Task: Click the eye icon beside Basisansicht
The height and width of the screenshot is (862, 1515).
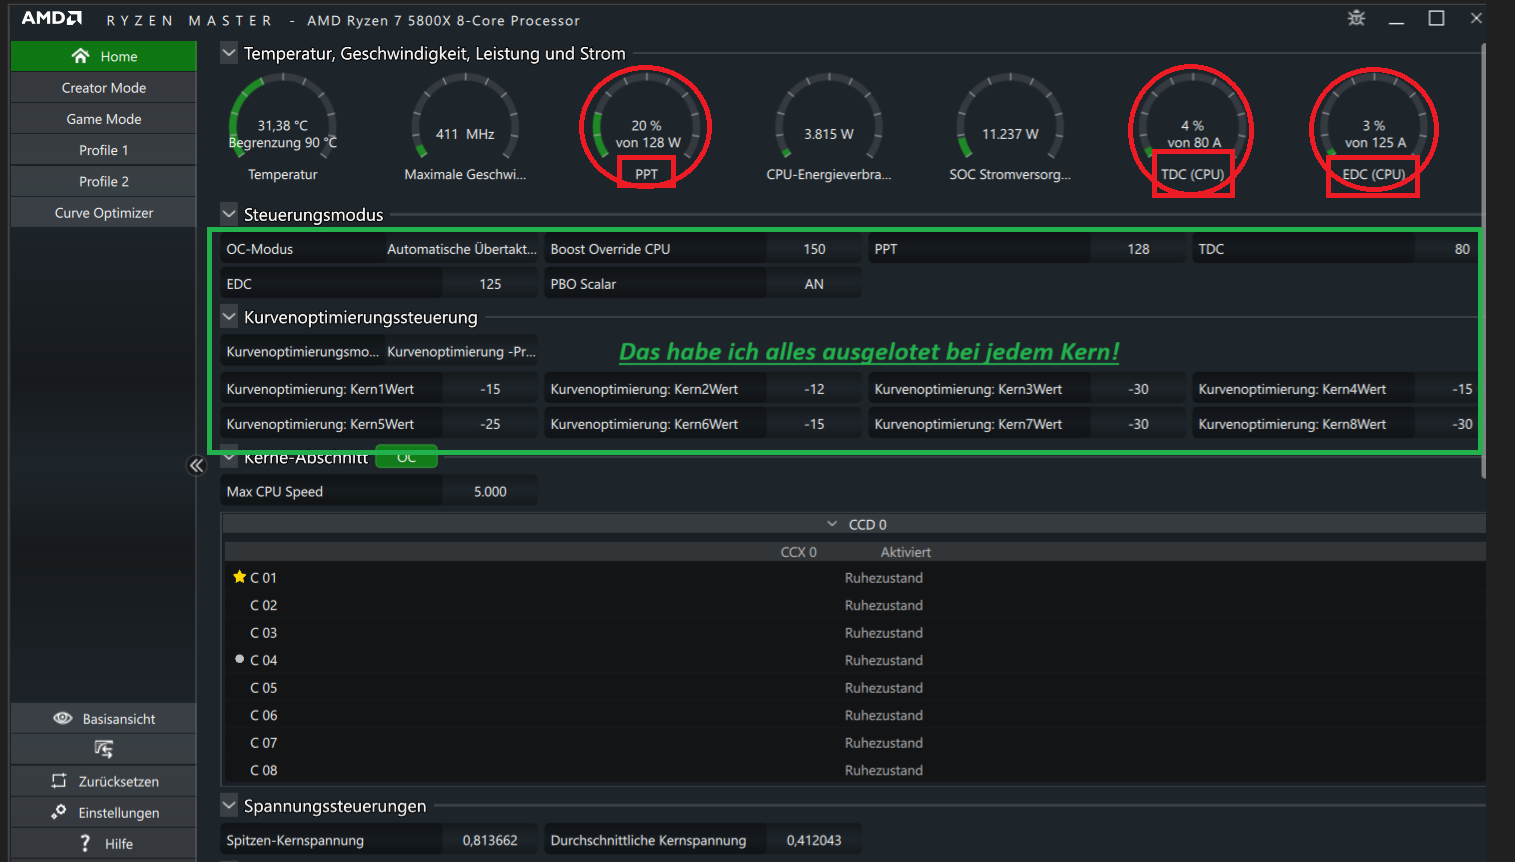Action: [62, 718]
